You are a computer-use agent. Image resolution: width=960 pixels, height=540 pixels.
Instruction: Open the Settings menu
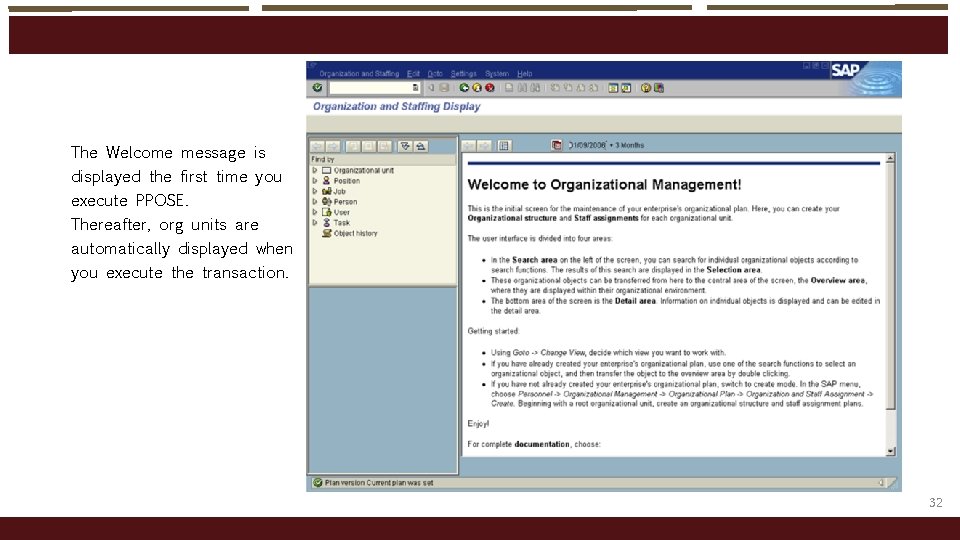point(463,73)
